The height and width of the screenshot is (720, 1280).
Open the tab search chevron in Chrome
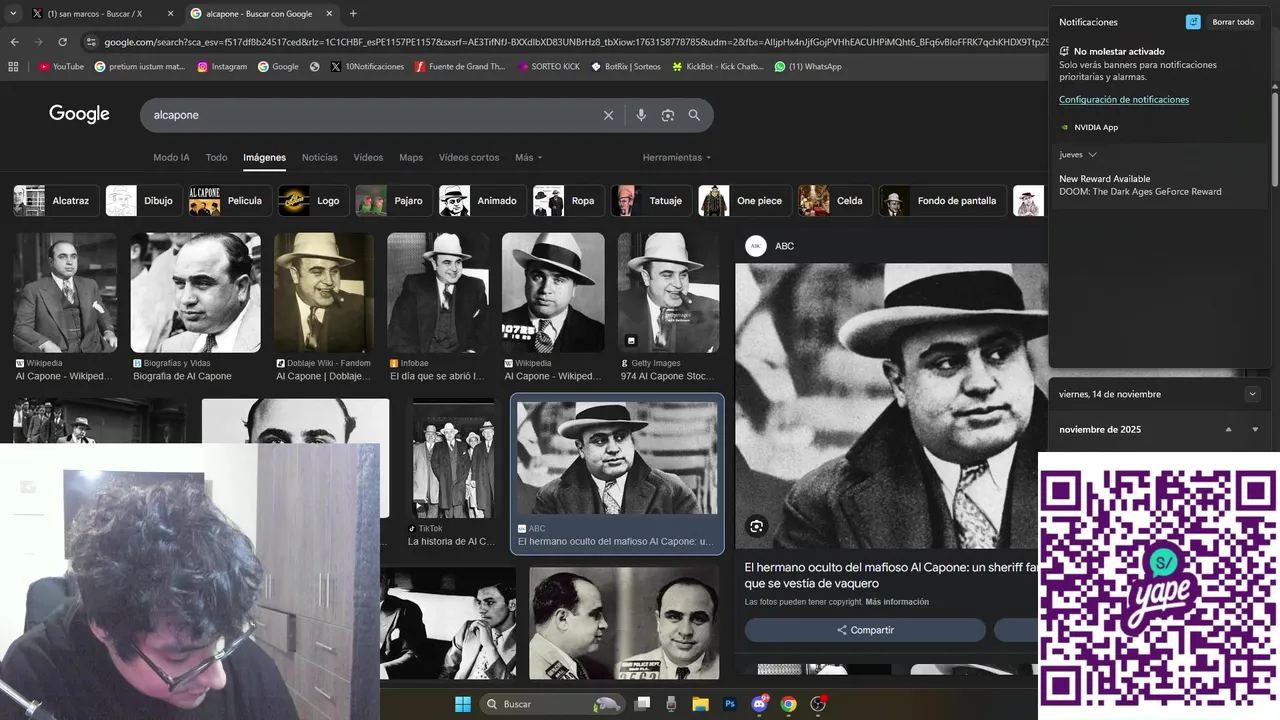(x=13, y=14)
